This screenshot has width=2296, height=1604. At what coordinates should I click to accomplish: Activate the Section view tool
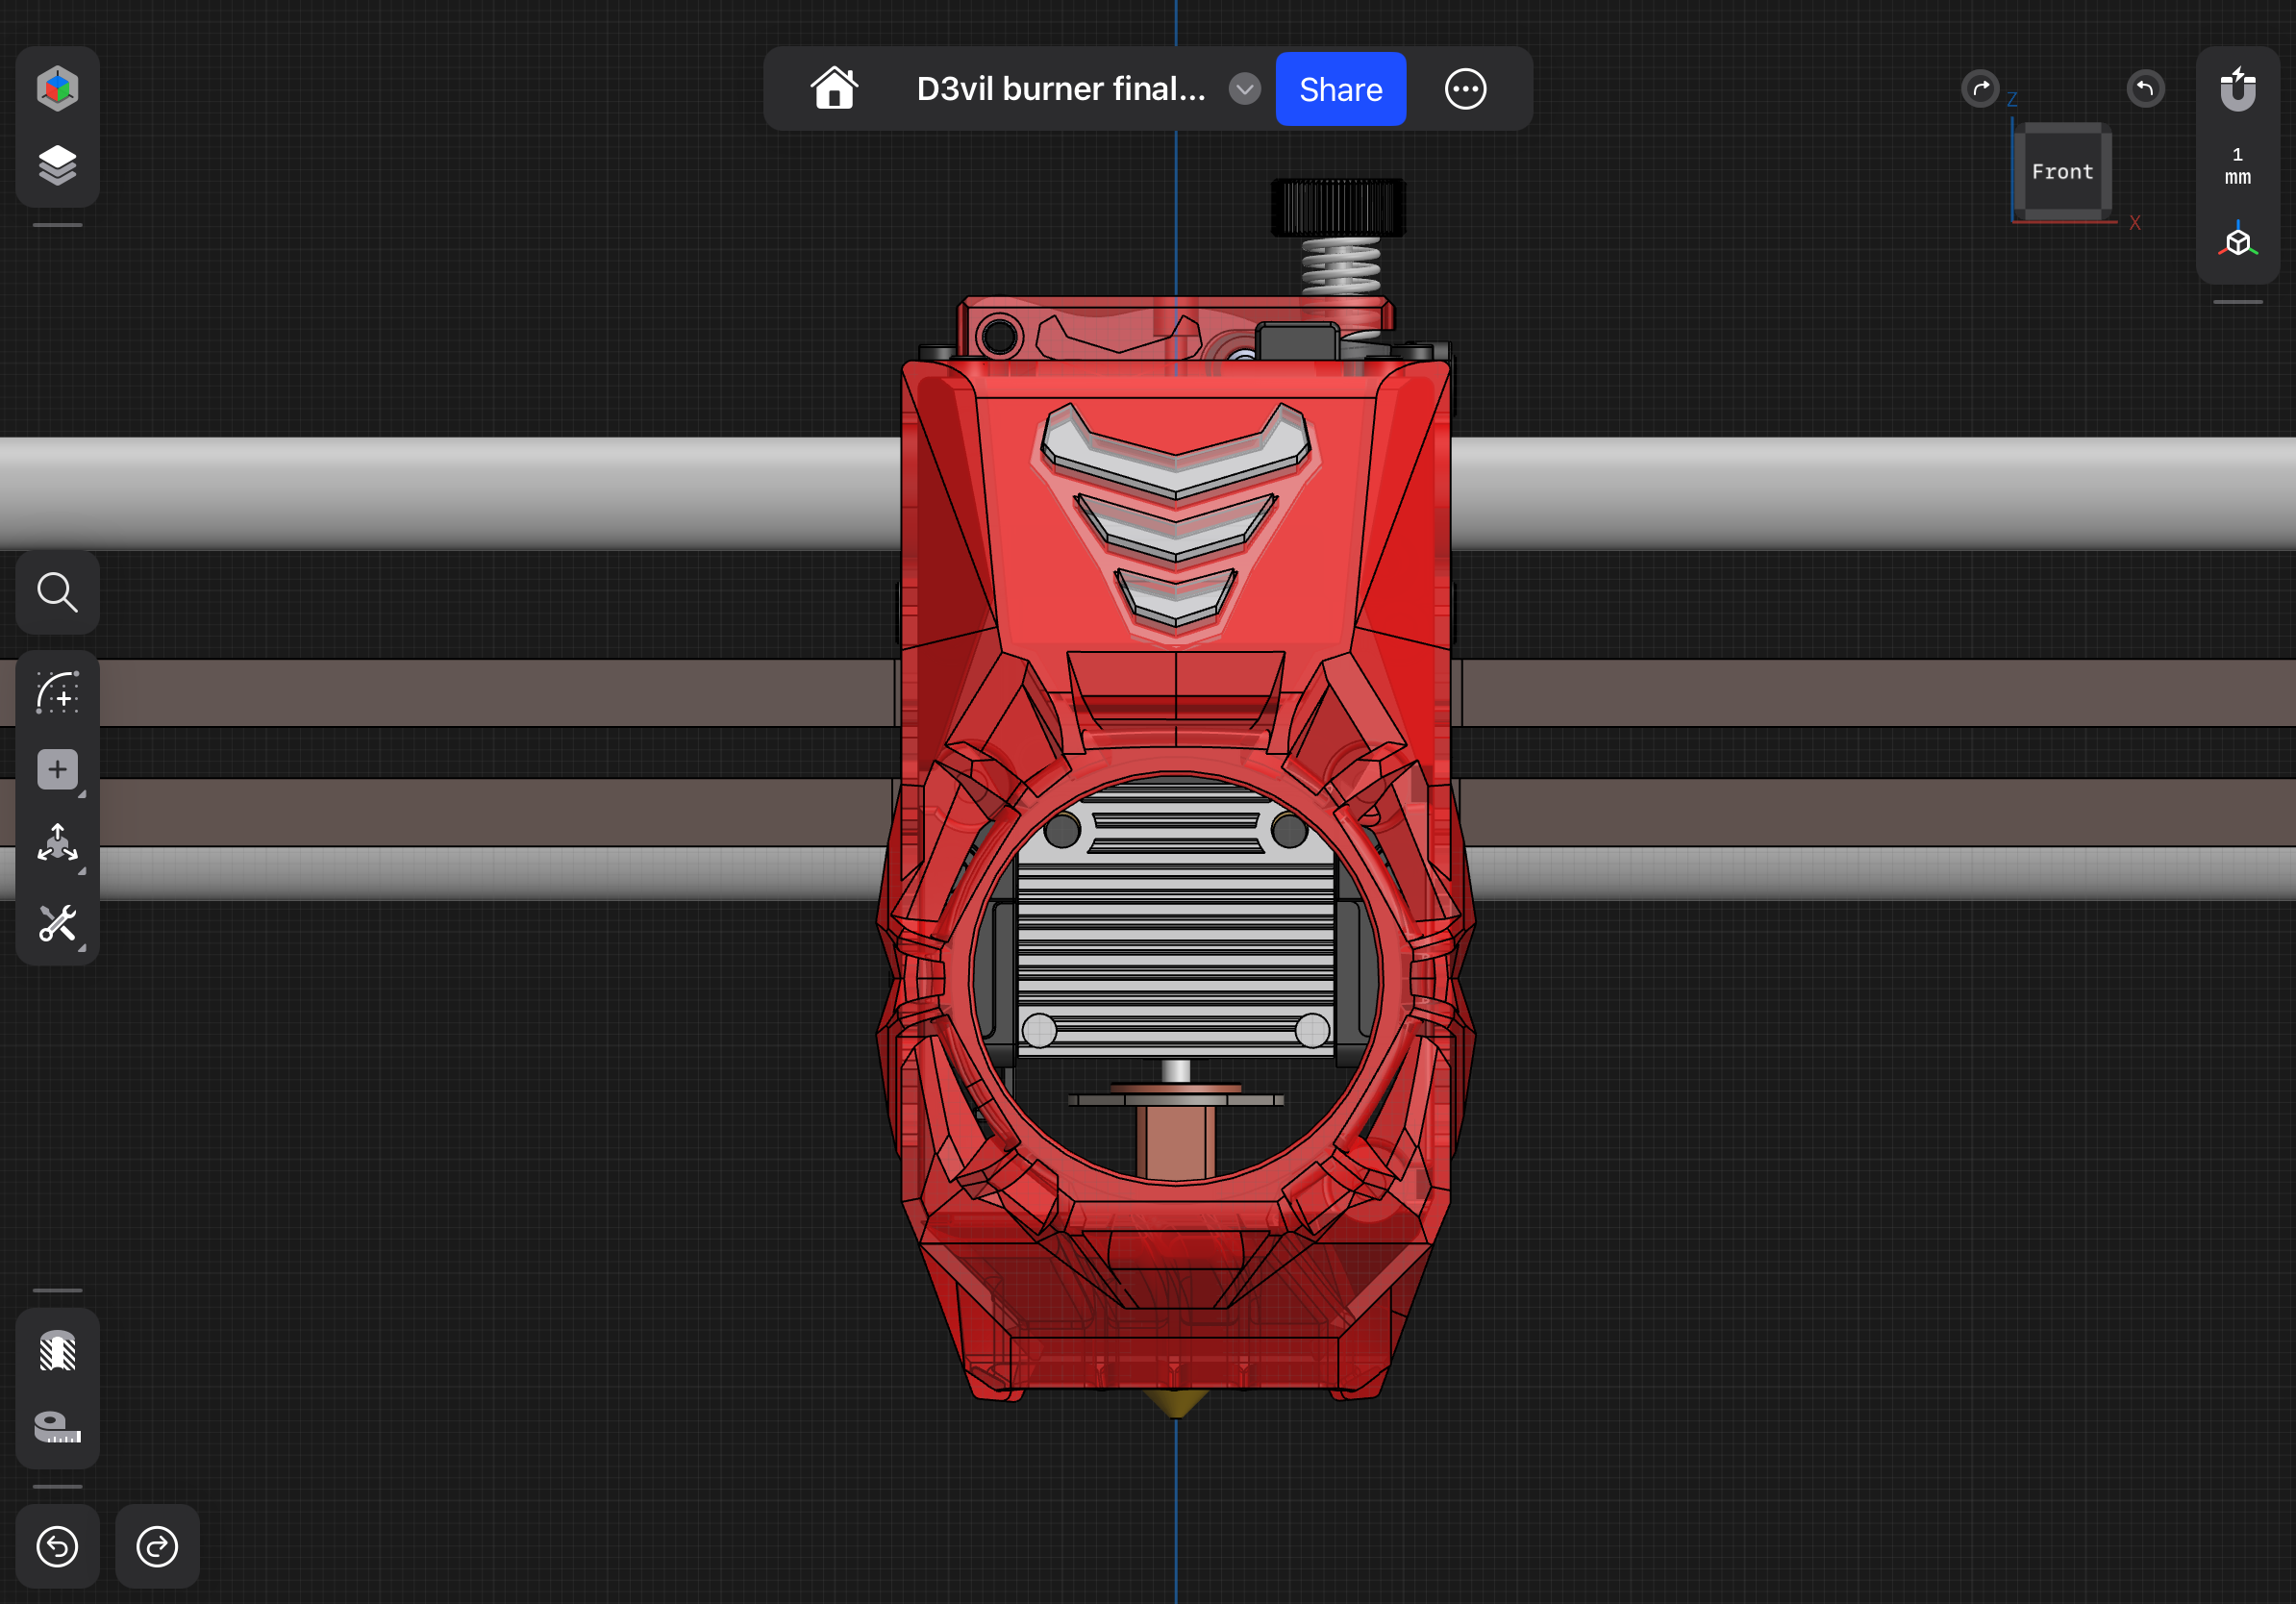click(x=57, y=1352)
